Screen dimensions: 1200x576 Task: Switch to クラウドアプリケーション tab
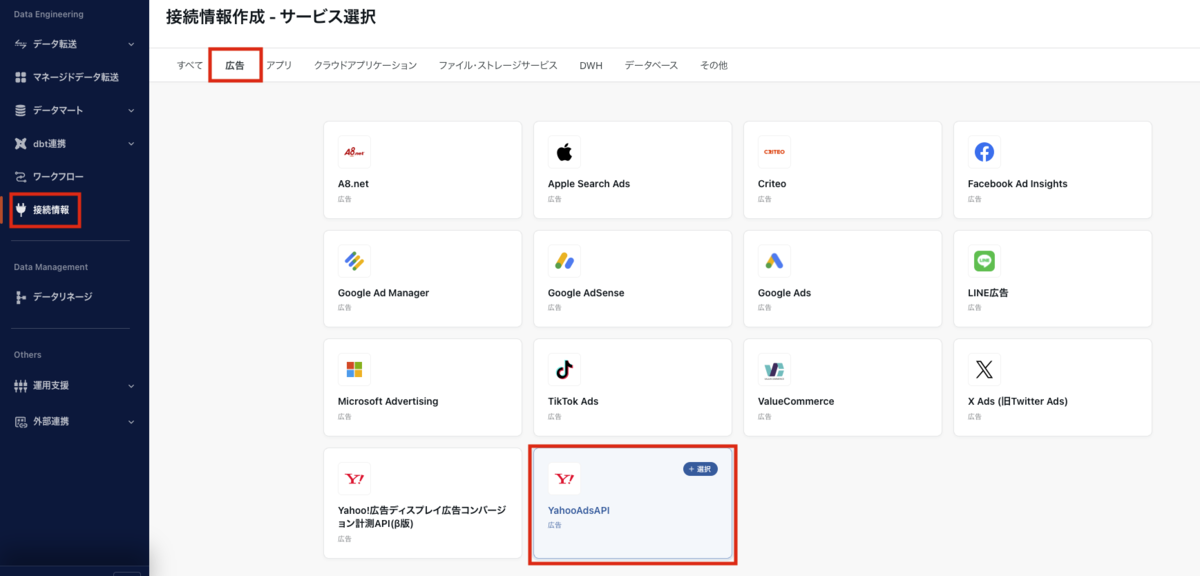coord(365,65)
